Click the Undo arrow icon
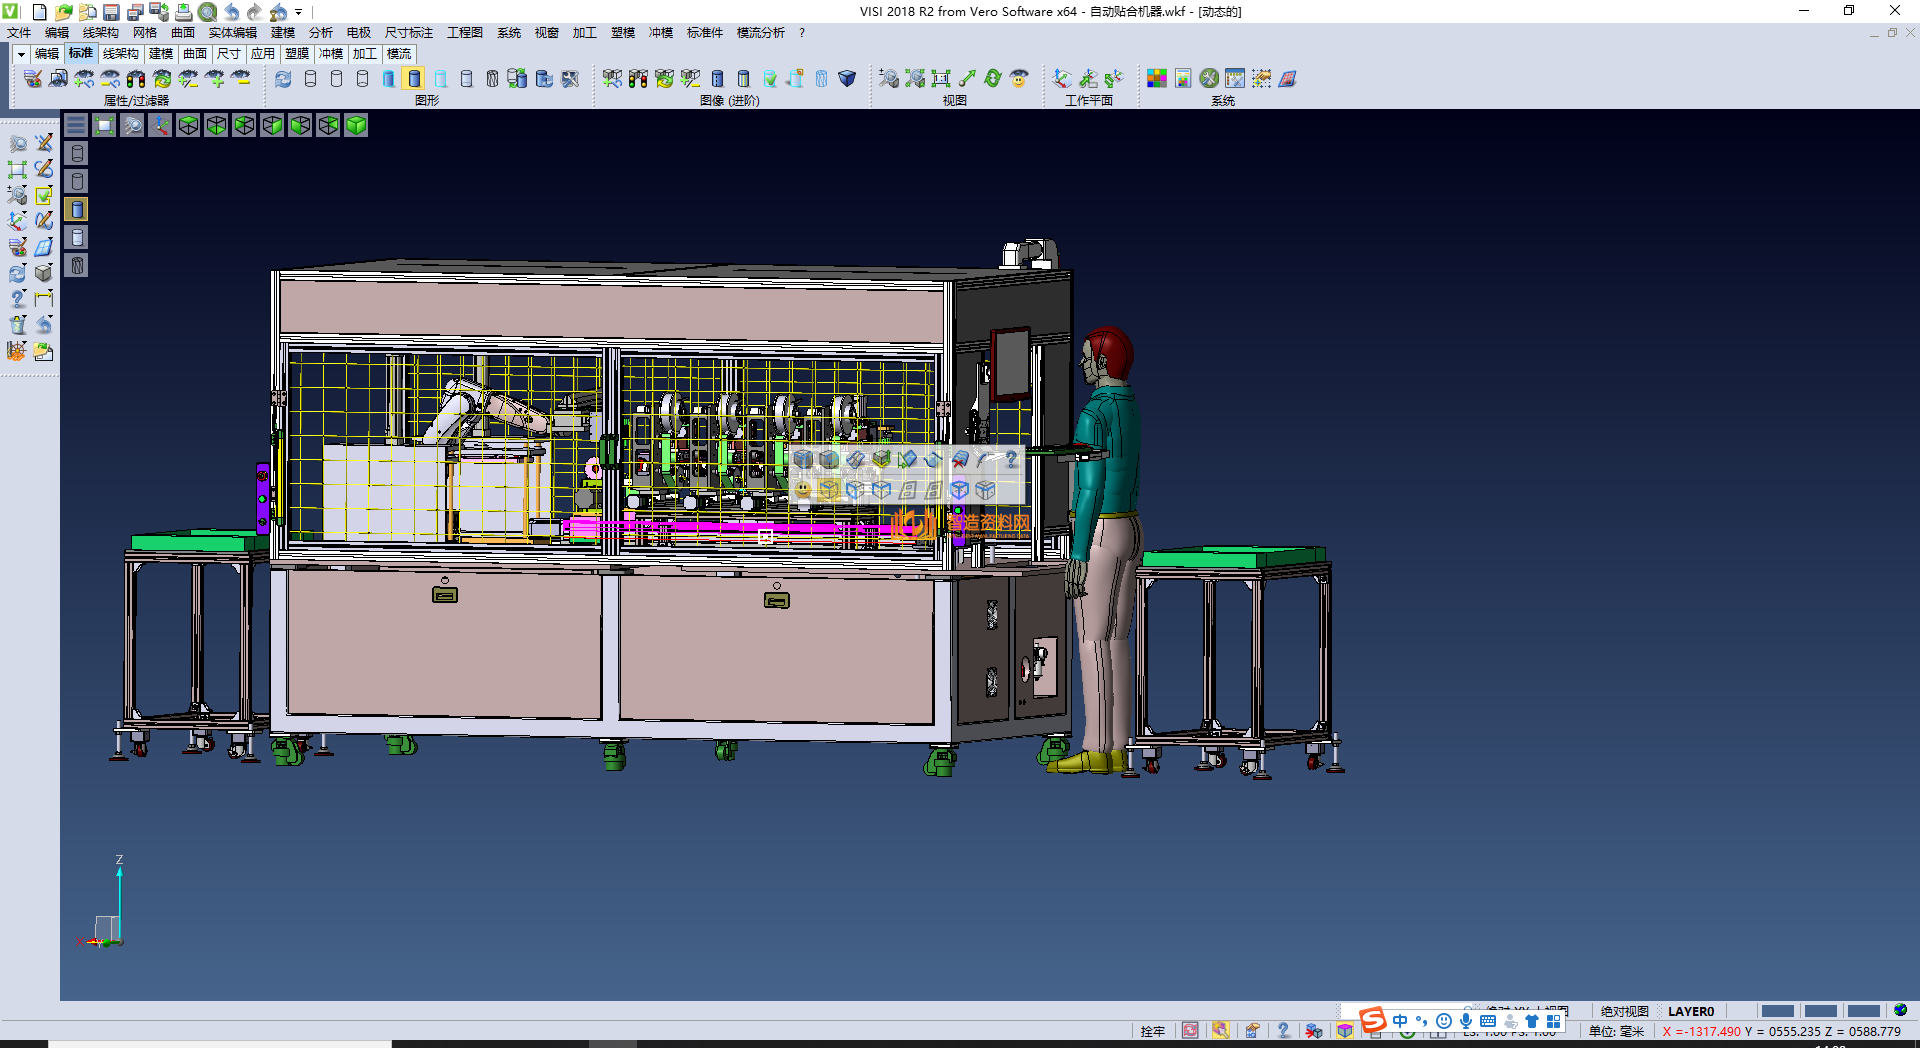 (x=231, y=12)
